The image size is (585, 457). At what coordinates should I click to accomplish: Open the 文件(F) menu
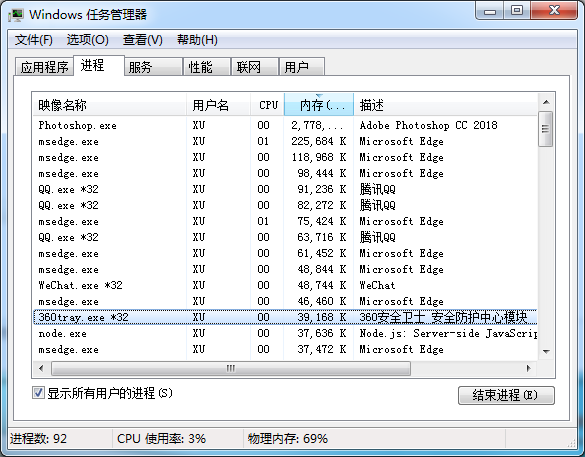pyautogui.click(x=34, y=40)
